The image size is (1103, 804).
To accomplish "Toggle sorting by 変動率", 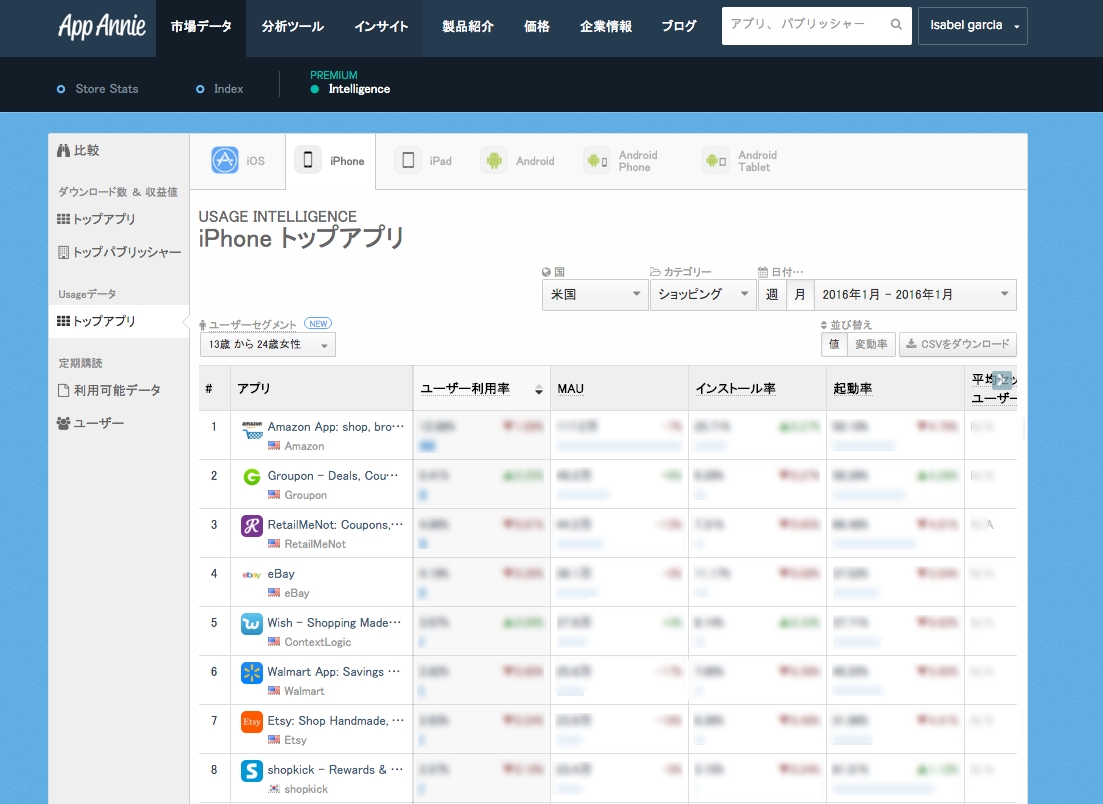I will tap(868, 344).
